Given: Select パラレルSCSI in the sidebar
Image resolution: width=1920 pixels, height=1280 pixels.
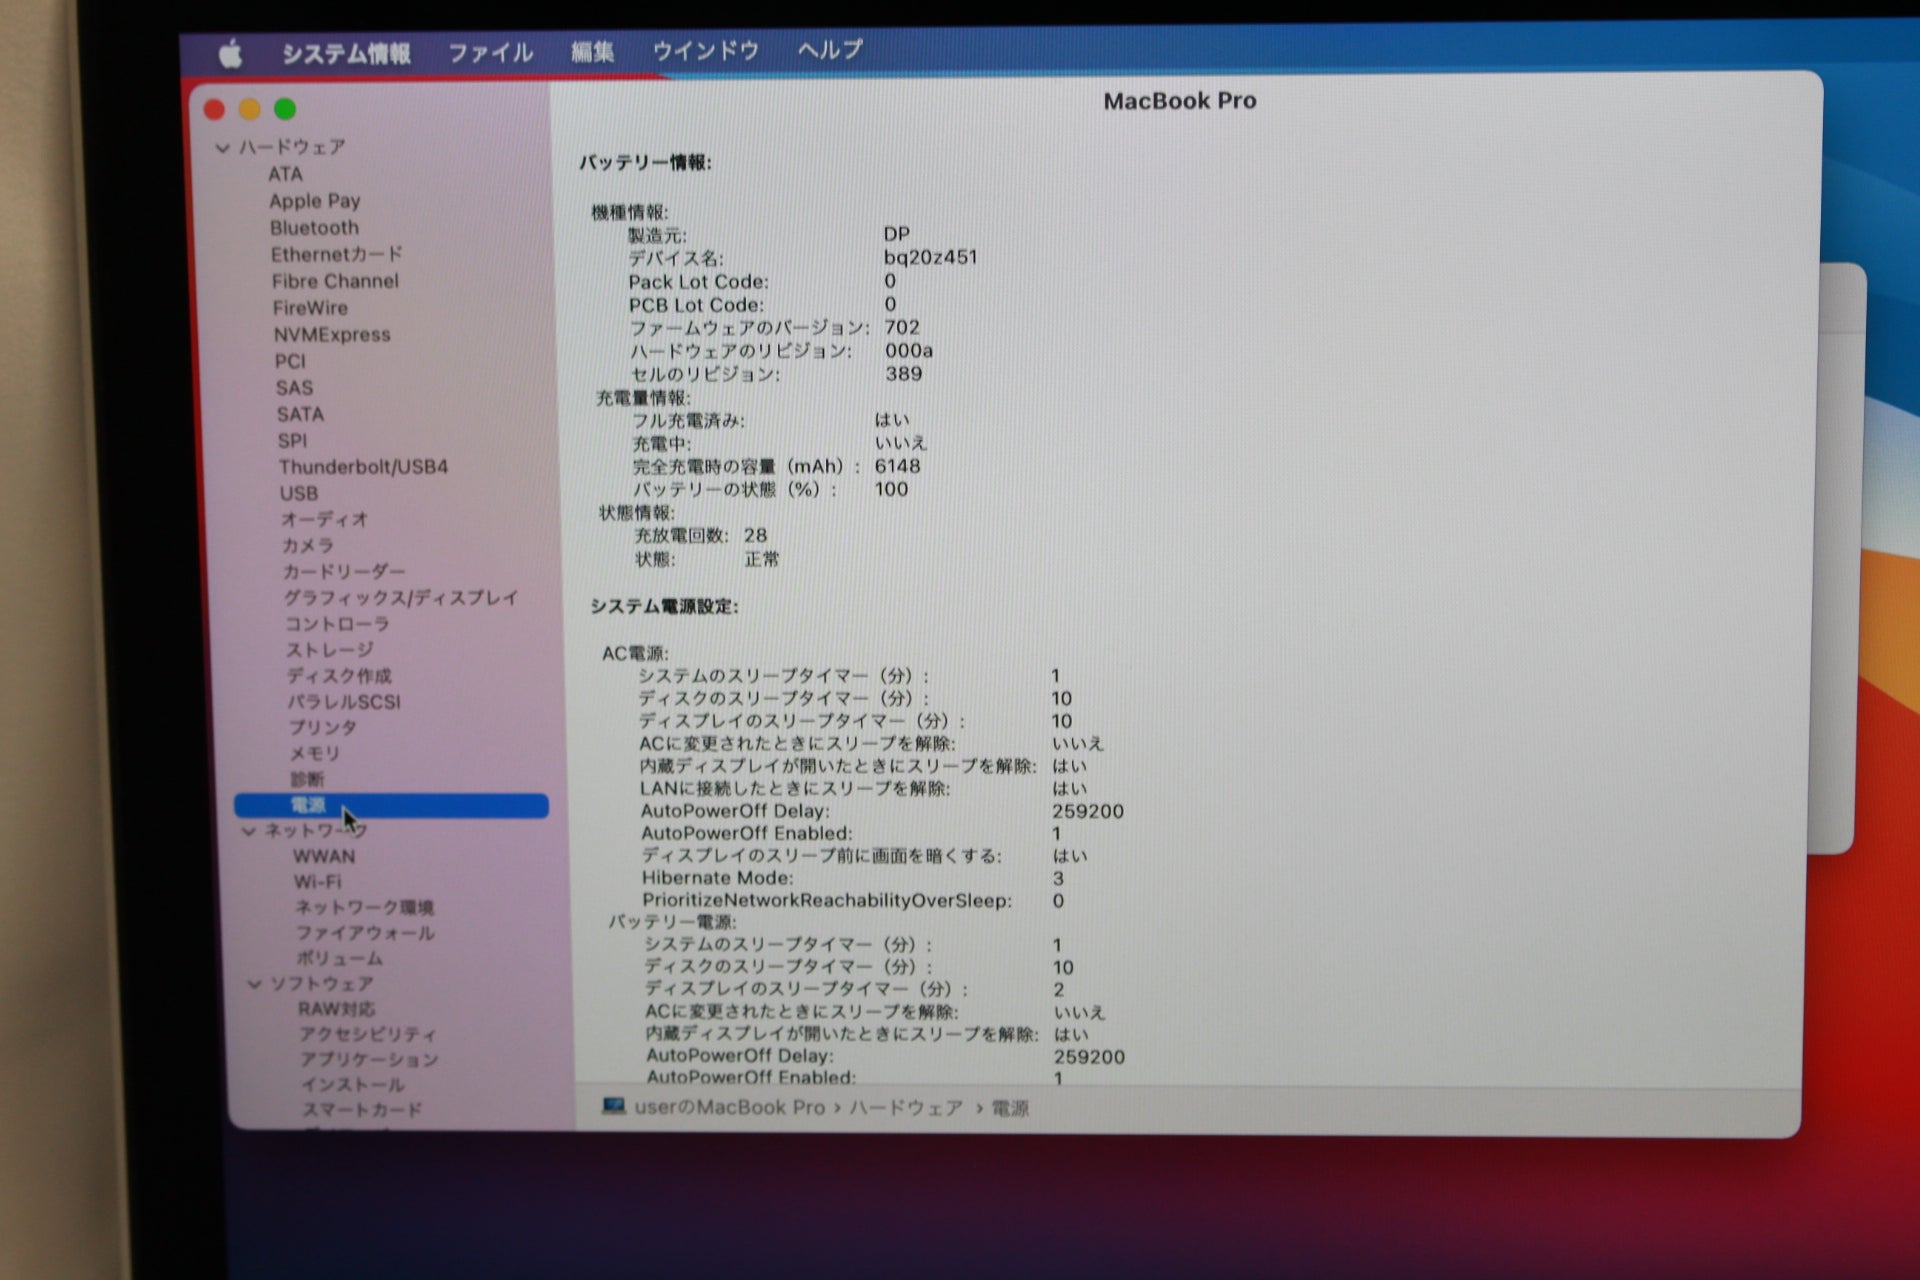Looking at the screenshot, I should [344, 701].
